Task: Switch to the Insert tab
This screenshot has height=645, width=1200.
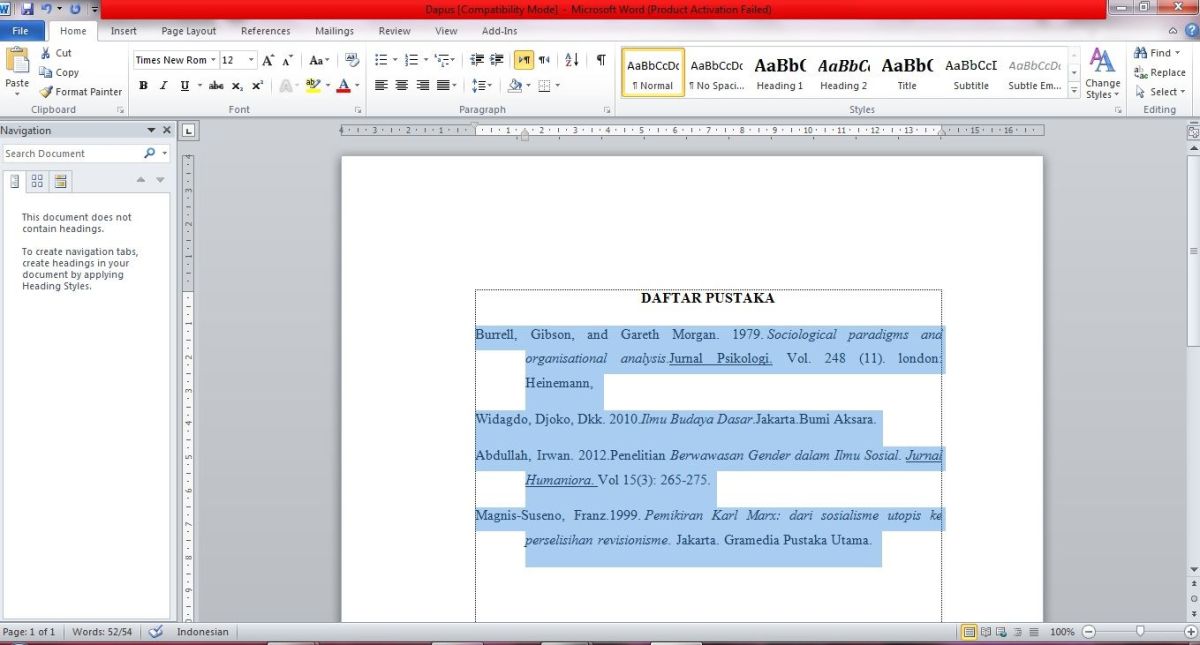Action: click(124, 31)
